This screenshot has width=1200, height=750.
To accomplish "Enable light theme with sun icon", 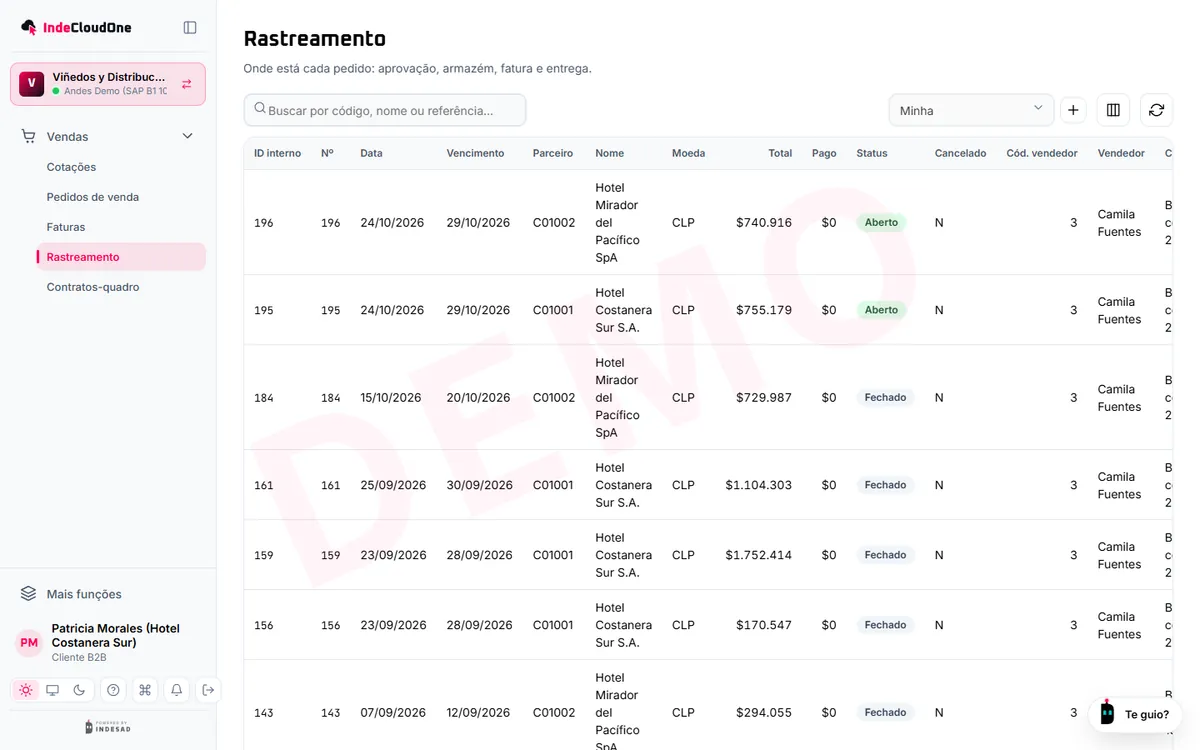I will click(26, 690).
